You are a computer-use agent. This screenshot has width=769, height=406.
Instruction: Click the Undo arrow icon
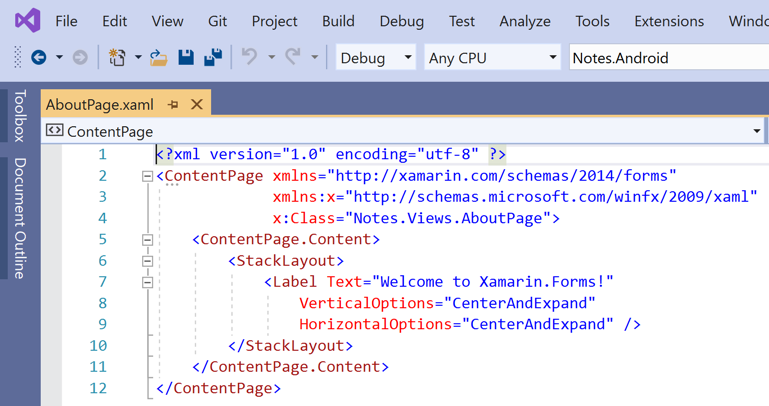[x=250, y=58]
